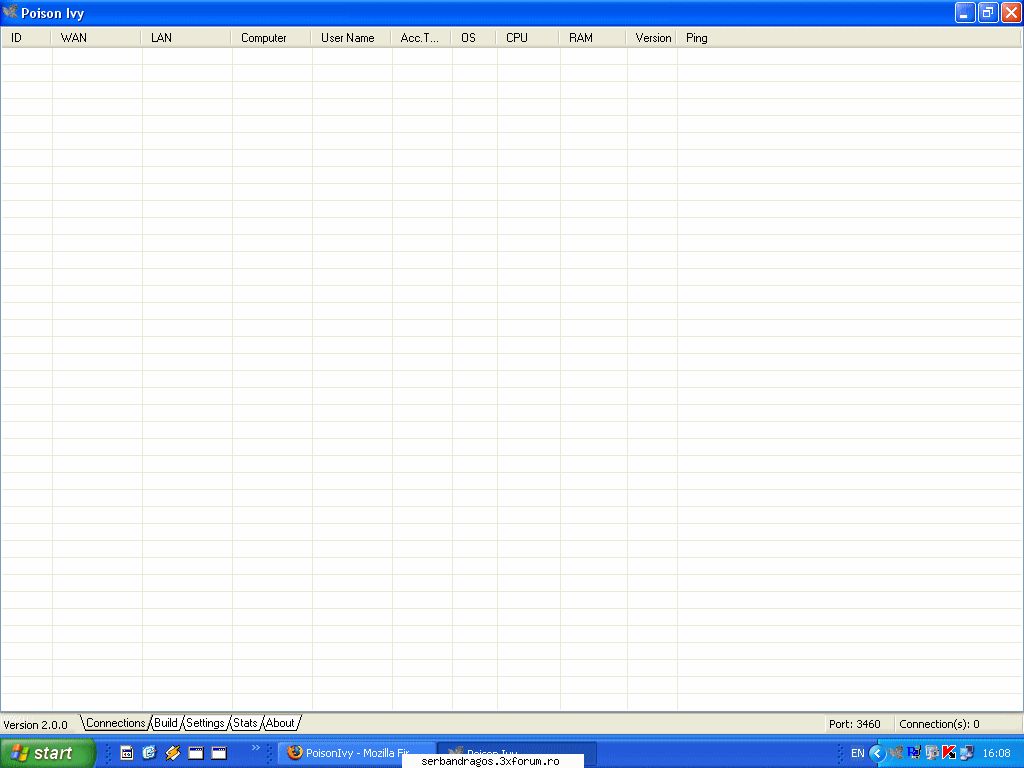The image size is (1024, 768).
Task: Click the User Name column header
Action: 351,38
